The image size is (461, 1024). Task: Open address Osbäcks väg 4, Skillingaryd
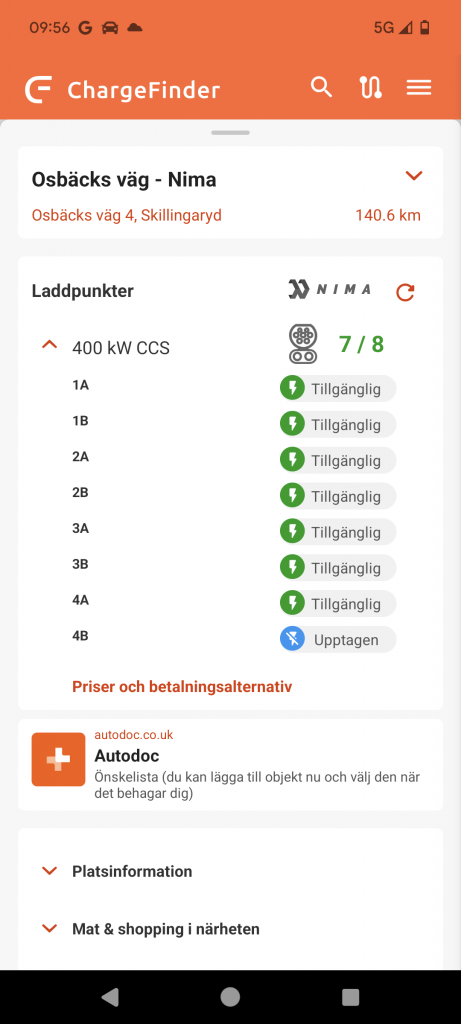(x=127, y=215)
